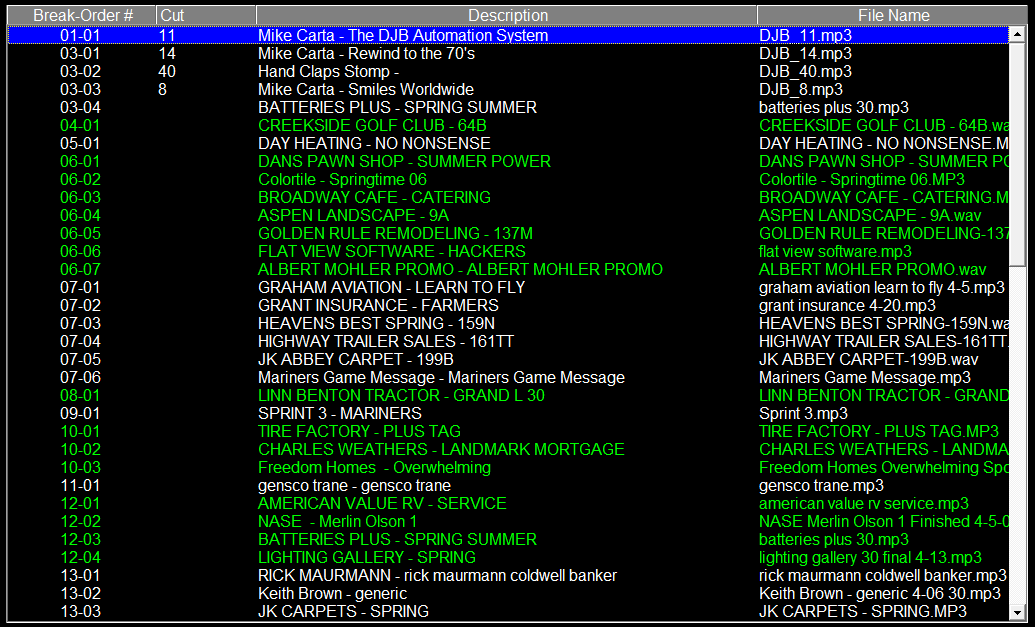Sort by the Break-Order # column header

click(x=83, y=15)
